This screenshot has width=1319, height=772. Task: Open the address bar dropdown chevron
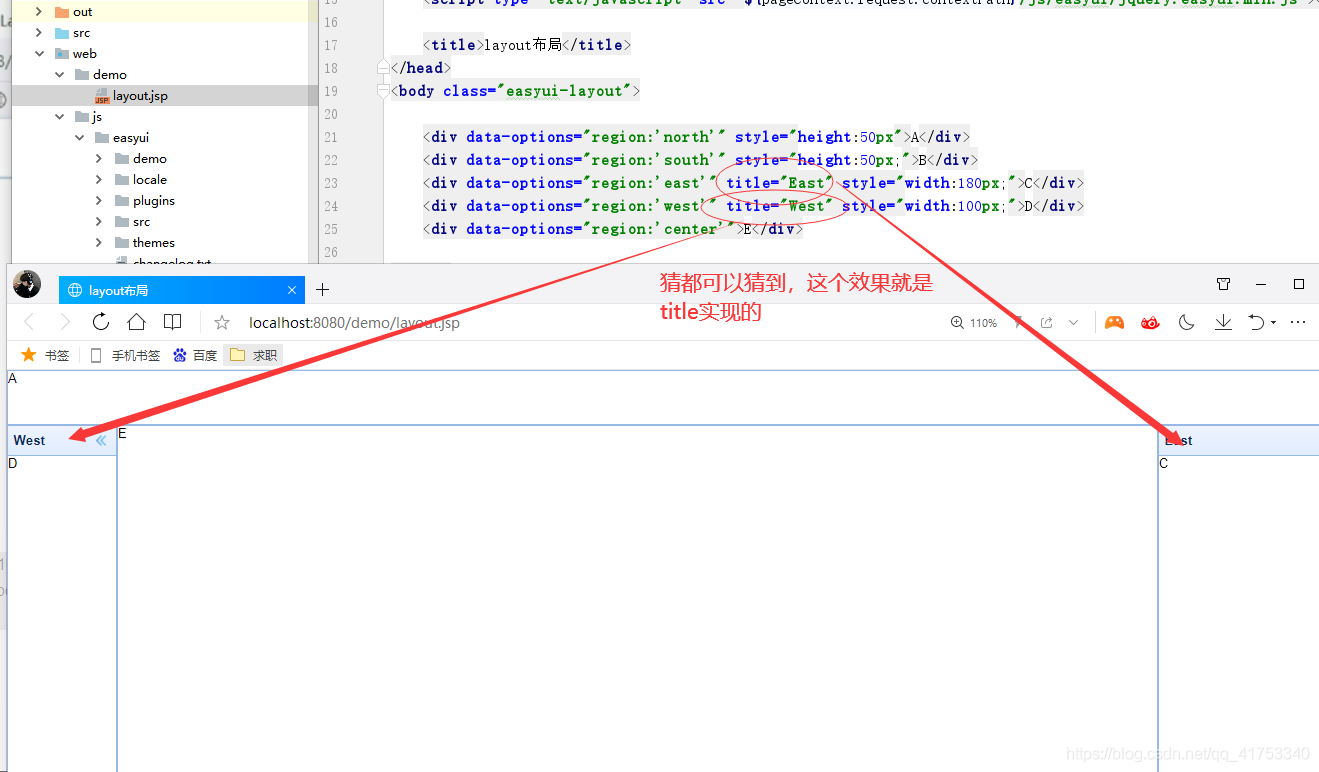pyautogui.click(x=1074, y=323)
